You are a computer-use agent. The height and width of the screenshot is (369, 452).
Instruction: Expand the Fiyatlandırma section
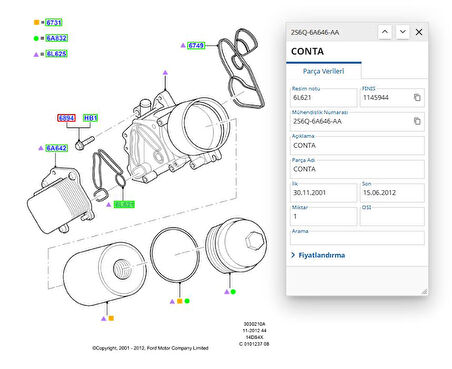(318, 255)
